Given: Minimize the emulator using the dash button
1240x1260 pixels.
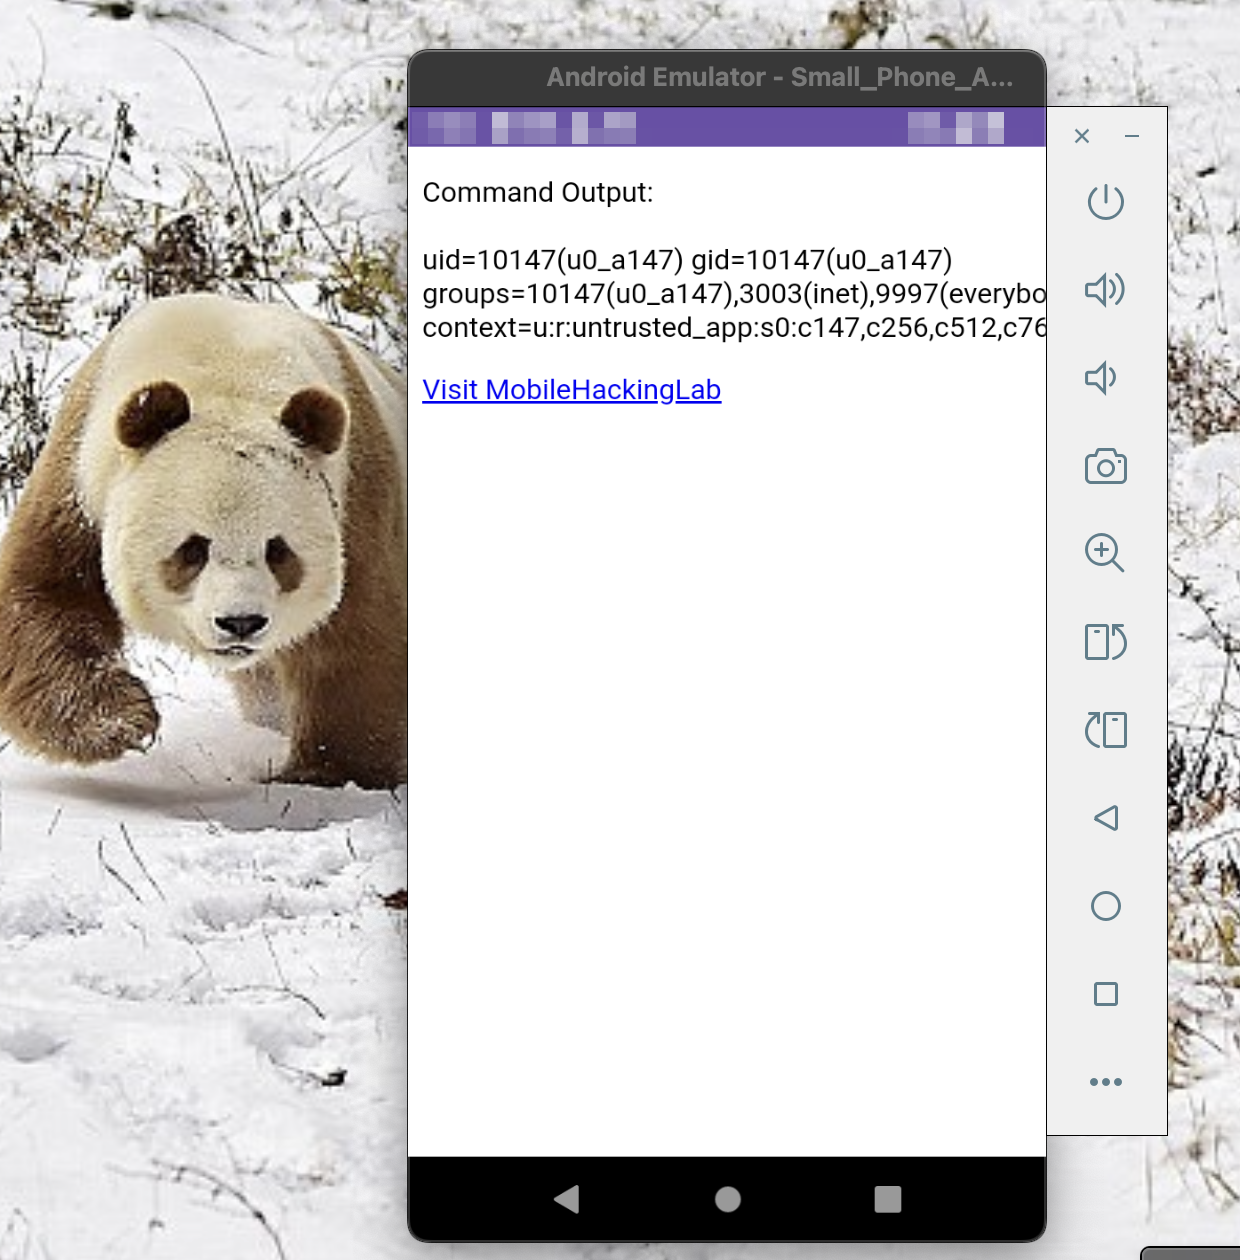Looking at the screenshot, I should [1132, 136].
